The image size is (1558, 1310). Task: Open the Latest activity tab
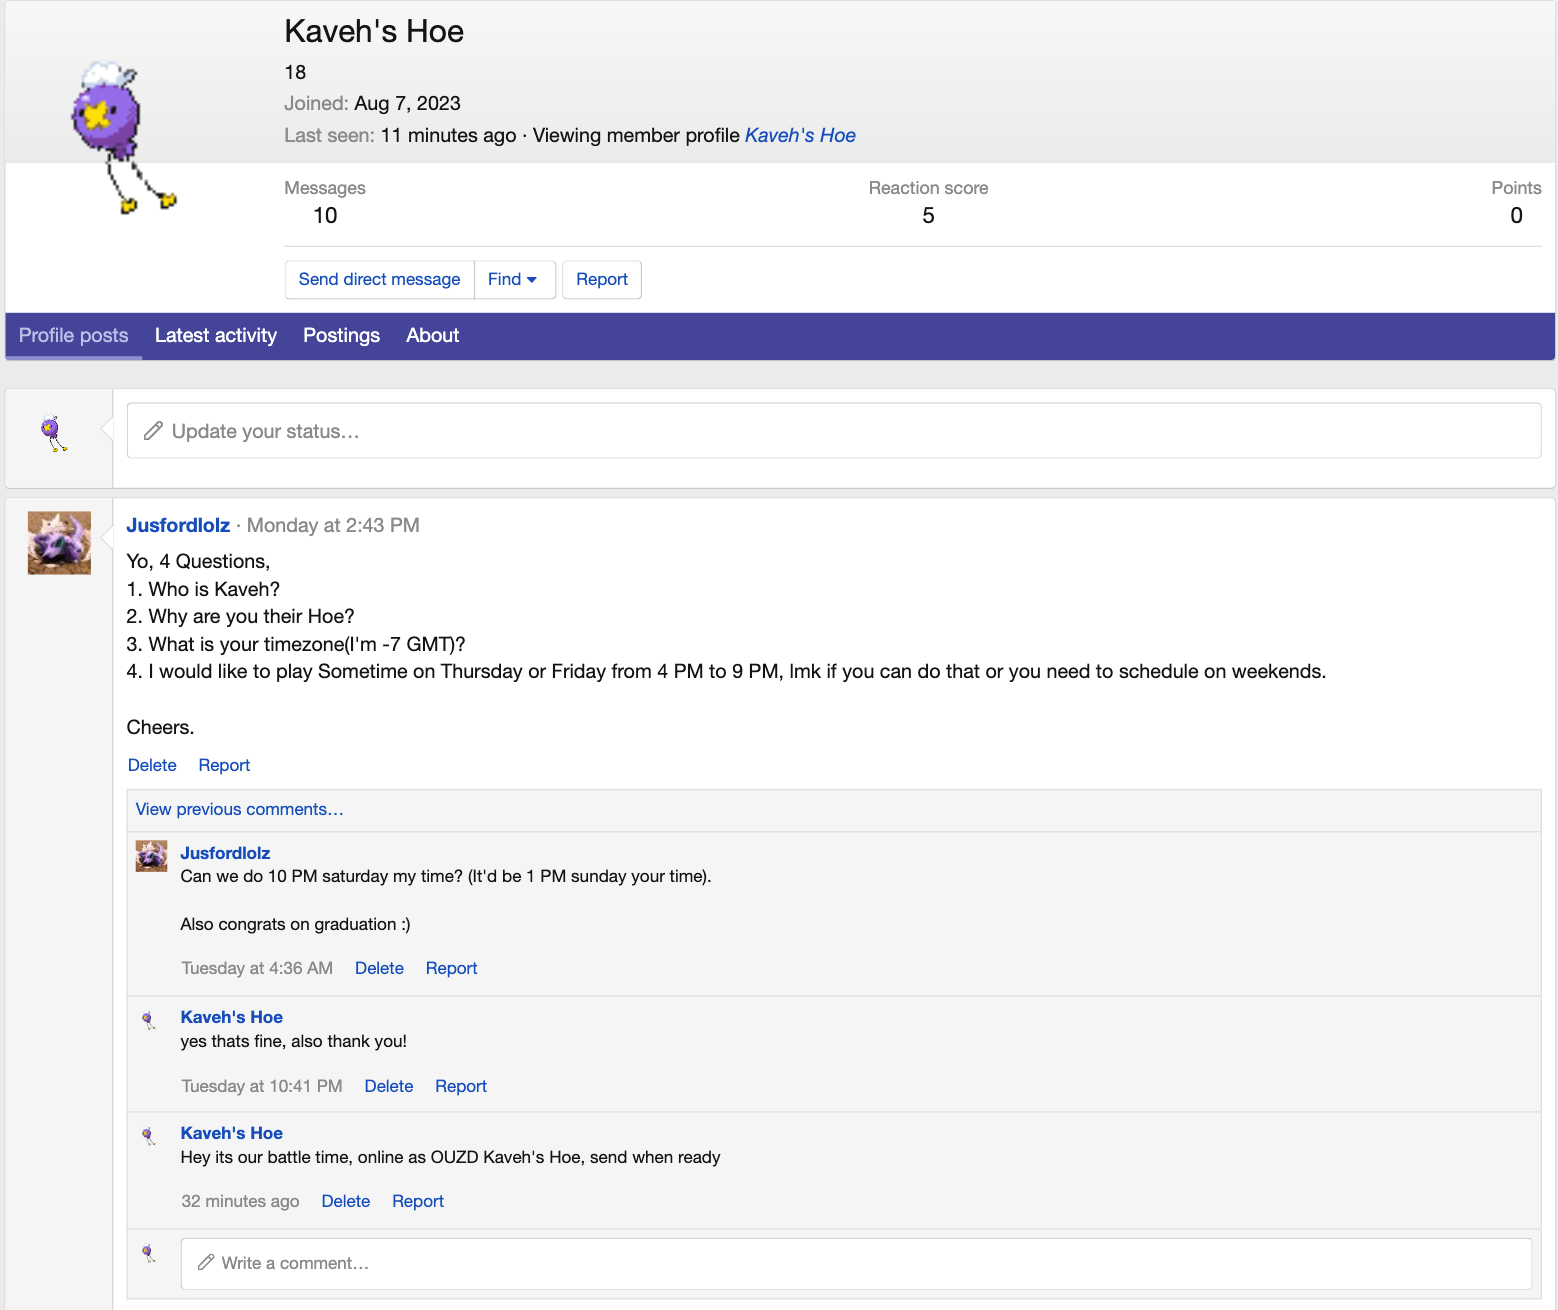[x=216, y=336]
